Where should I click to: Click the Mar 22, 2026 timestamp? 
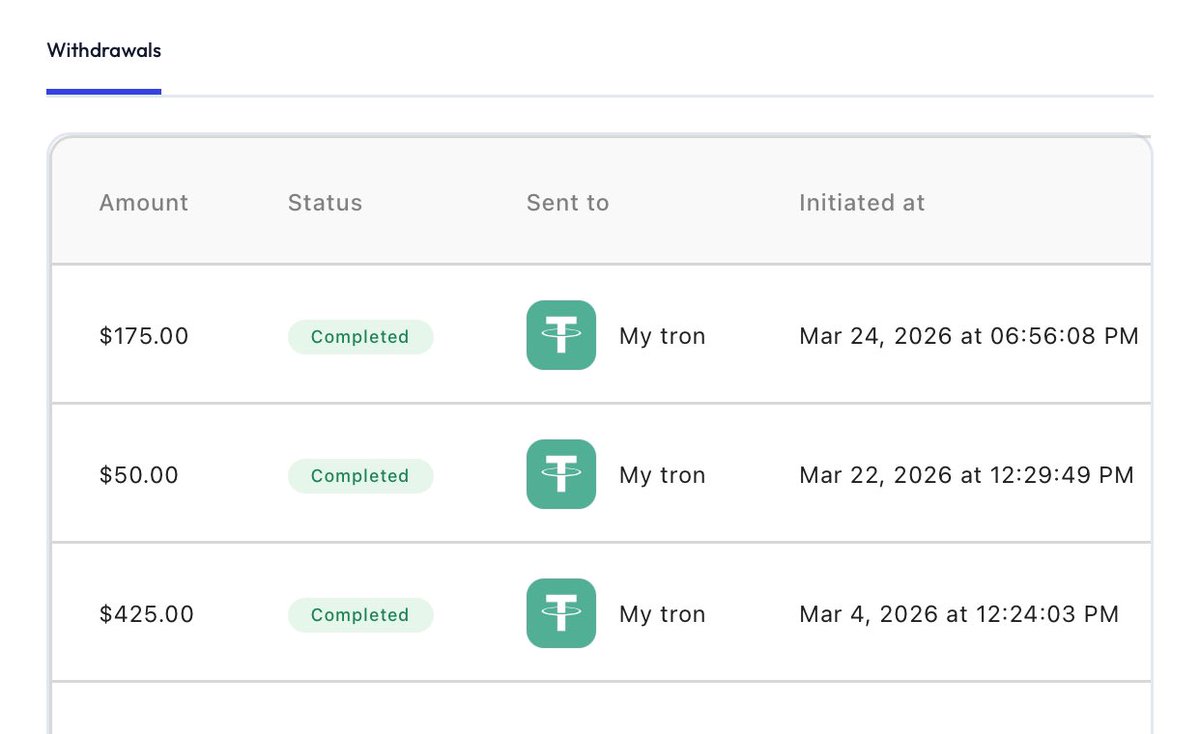[967, 476]
